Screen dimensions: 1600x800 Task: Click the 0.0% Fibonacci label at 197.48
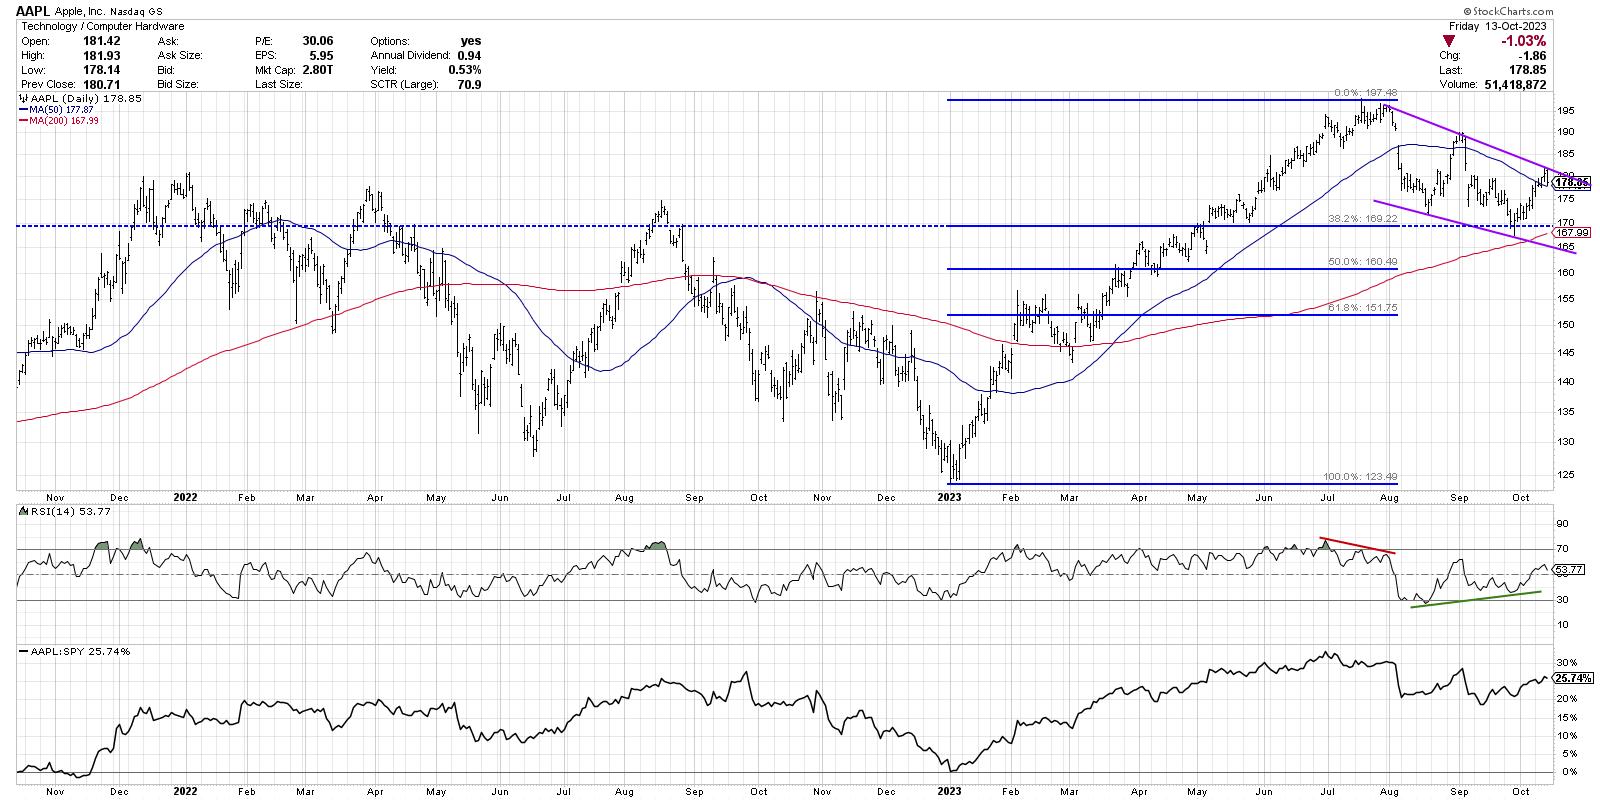(1365, 93)
